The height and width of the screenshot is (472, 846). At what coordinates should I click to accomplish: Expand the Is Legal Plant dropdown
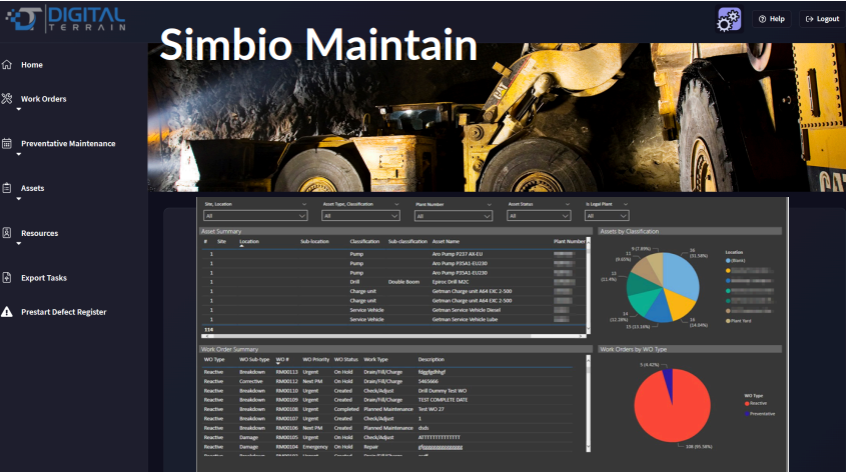[606, 215]
